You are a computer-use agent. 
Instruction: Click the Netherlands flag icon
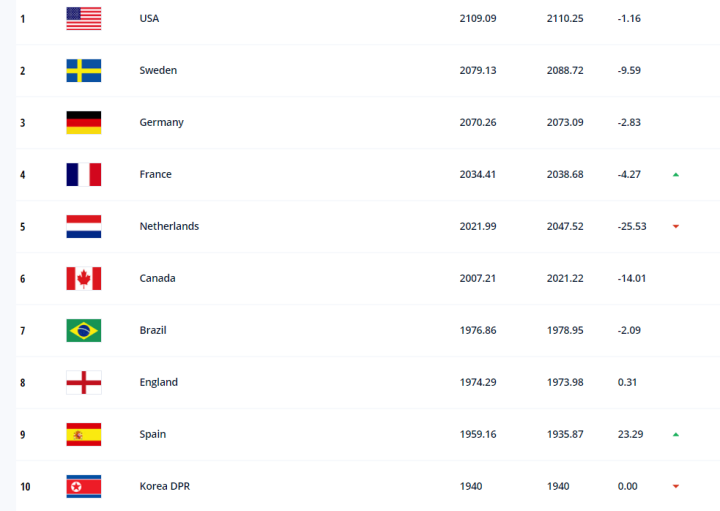point(83,226)
